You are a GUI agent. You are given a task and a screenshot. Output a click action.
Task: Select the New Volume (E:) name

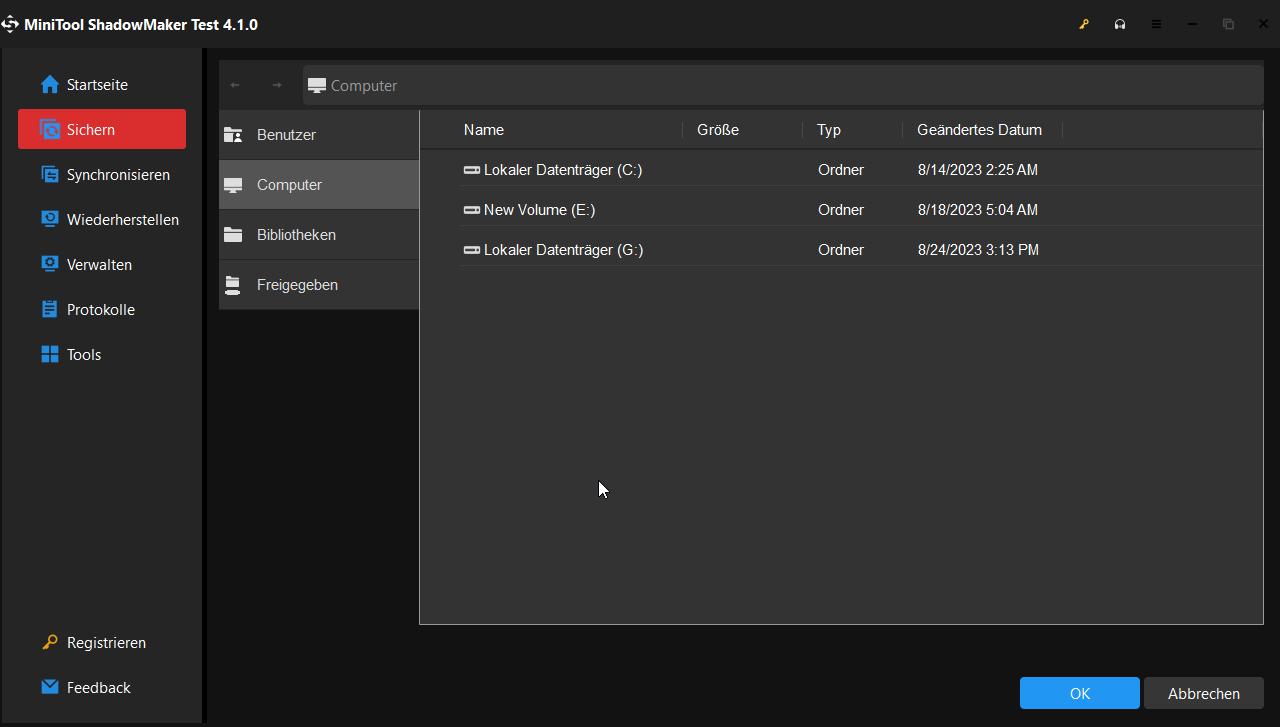540,210
